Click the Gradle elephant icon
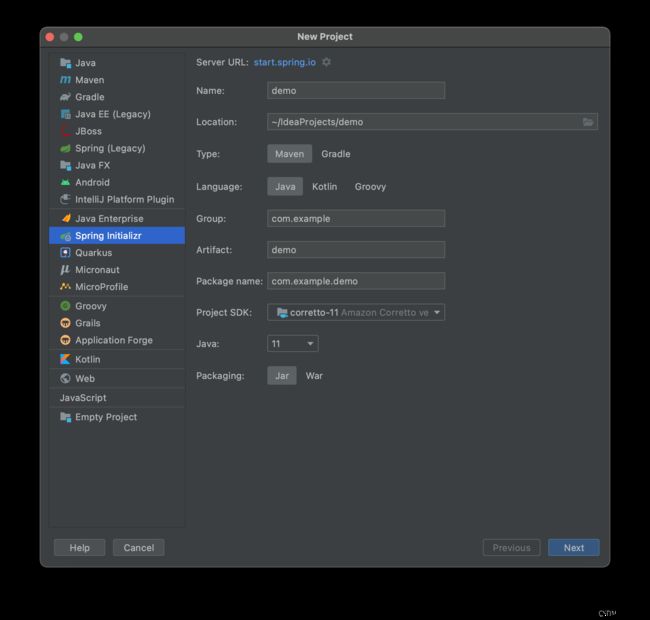 pyautogui.click(x=65, y=97)
